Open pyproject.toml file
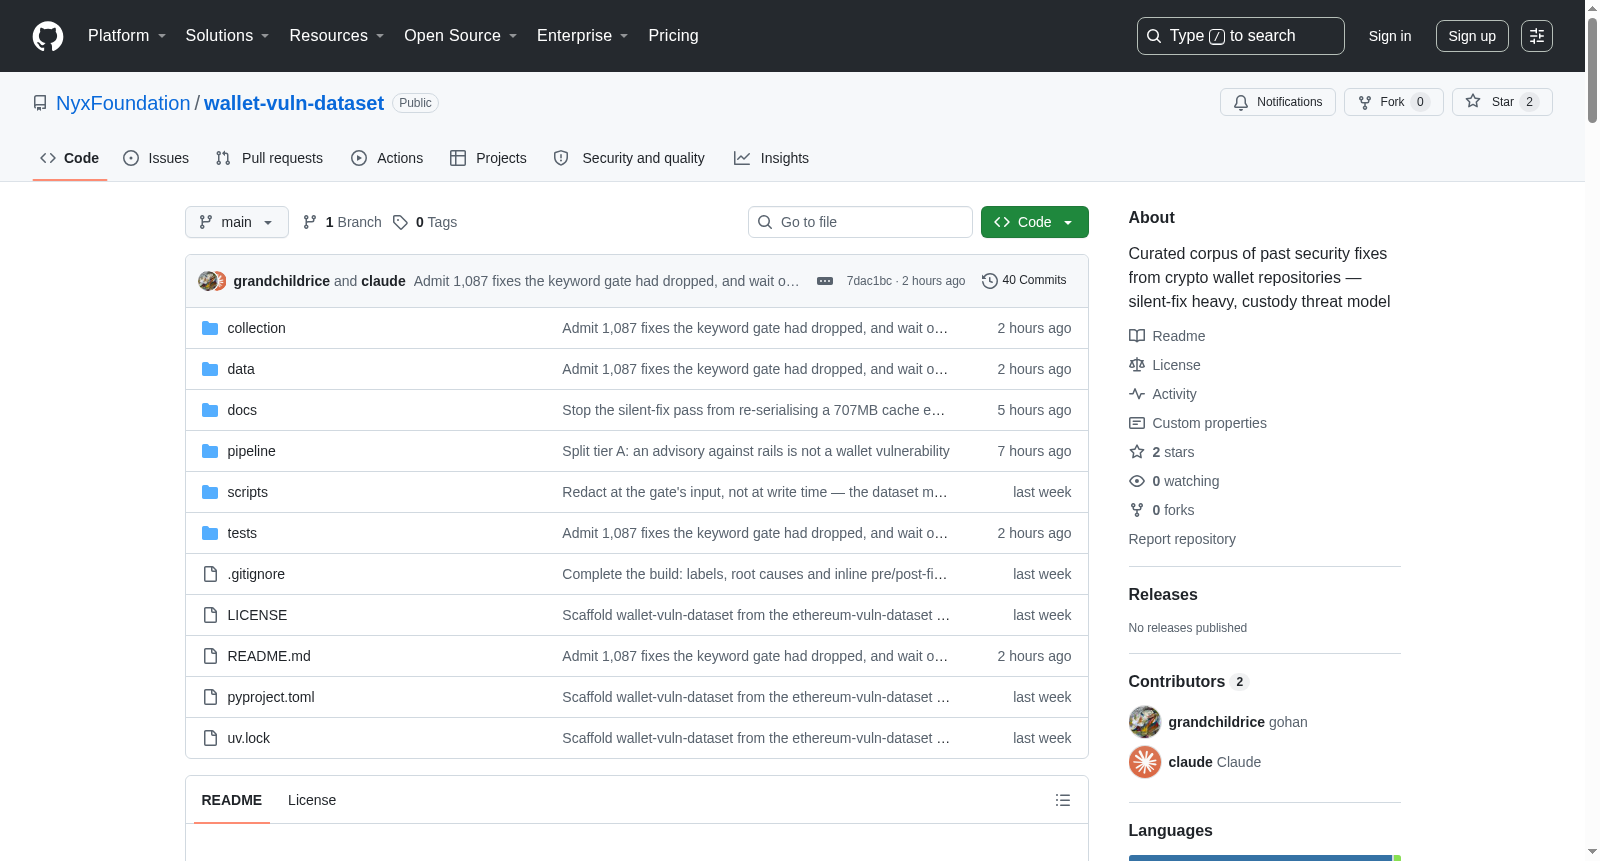 coord(271,697)
